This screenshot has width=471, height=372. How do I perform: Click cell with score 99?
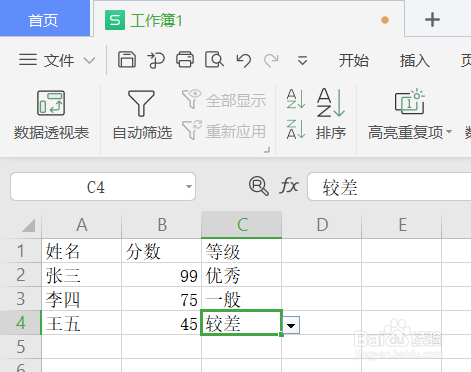pyautogui.click(x=162, y=275)
